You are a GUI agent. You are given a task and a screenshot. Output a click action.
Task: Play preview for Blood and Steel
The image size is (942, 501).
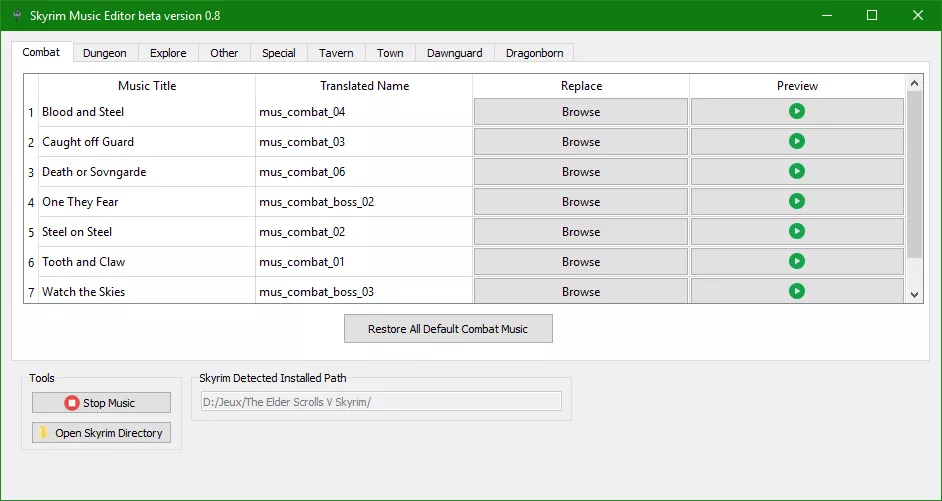797,112
